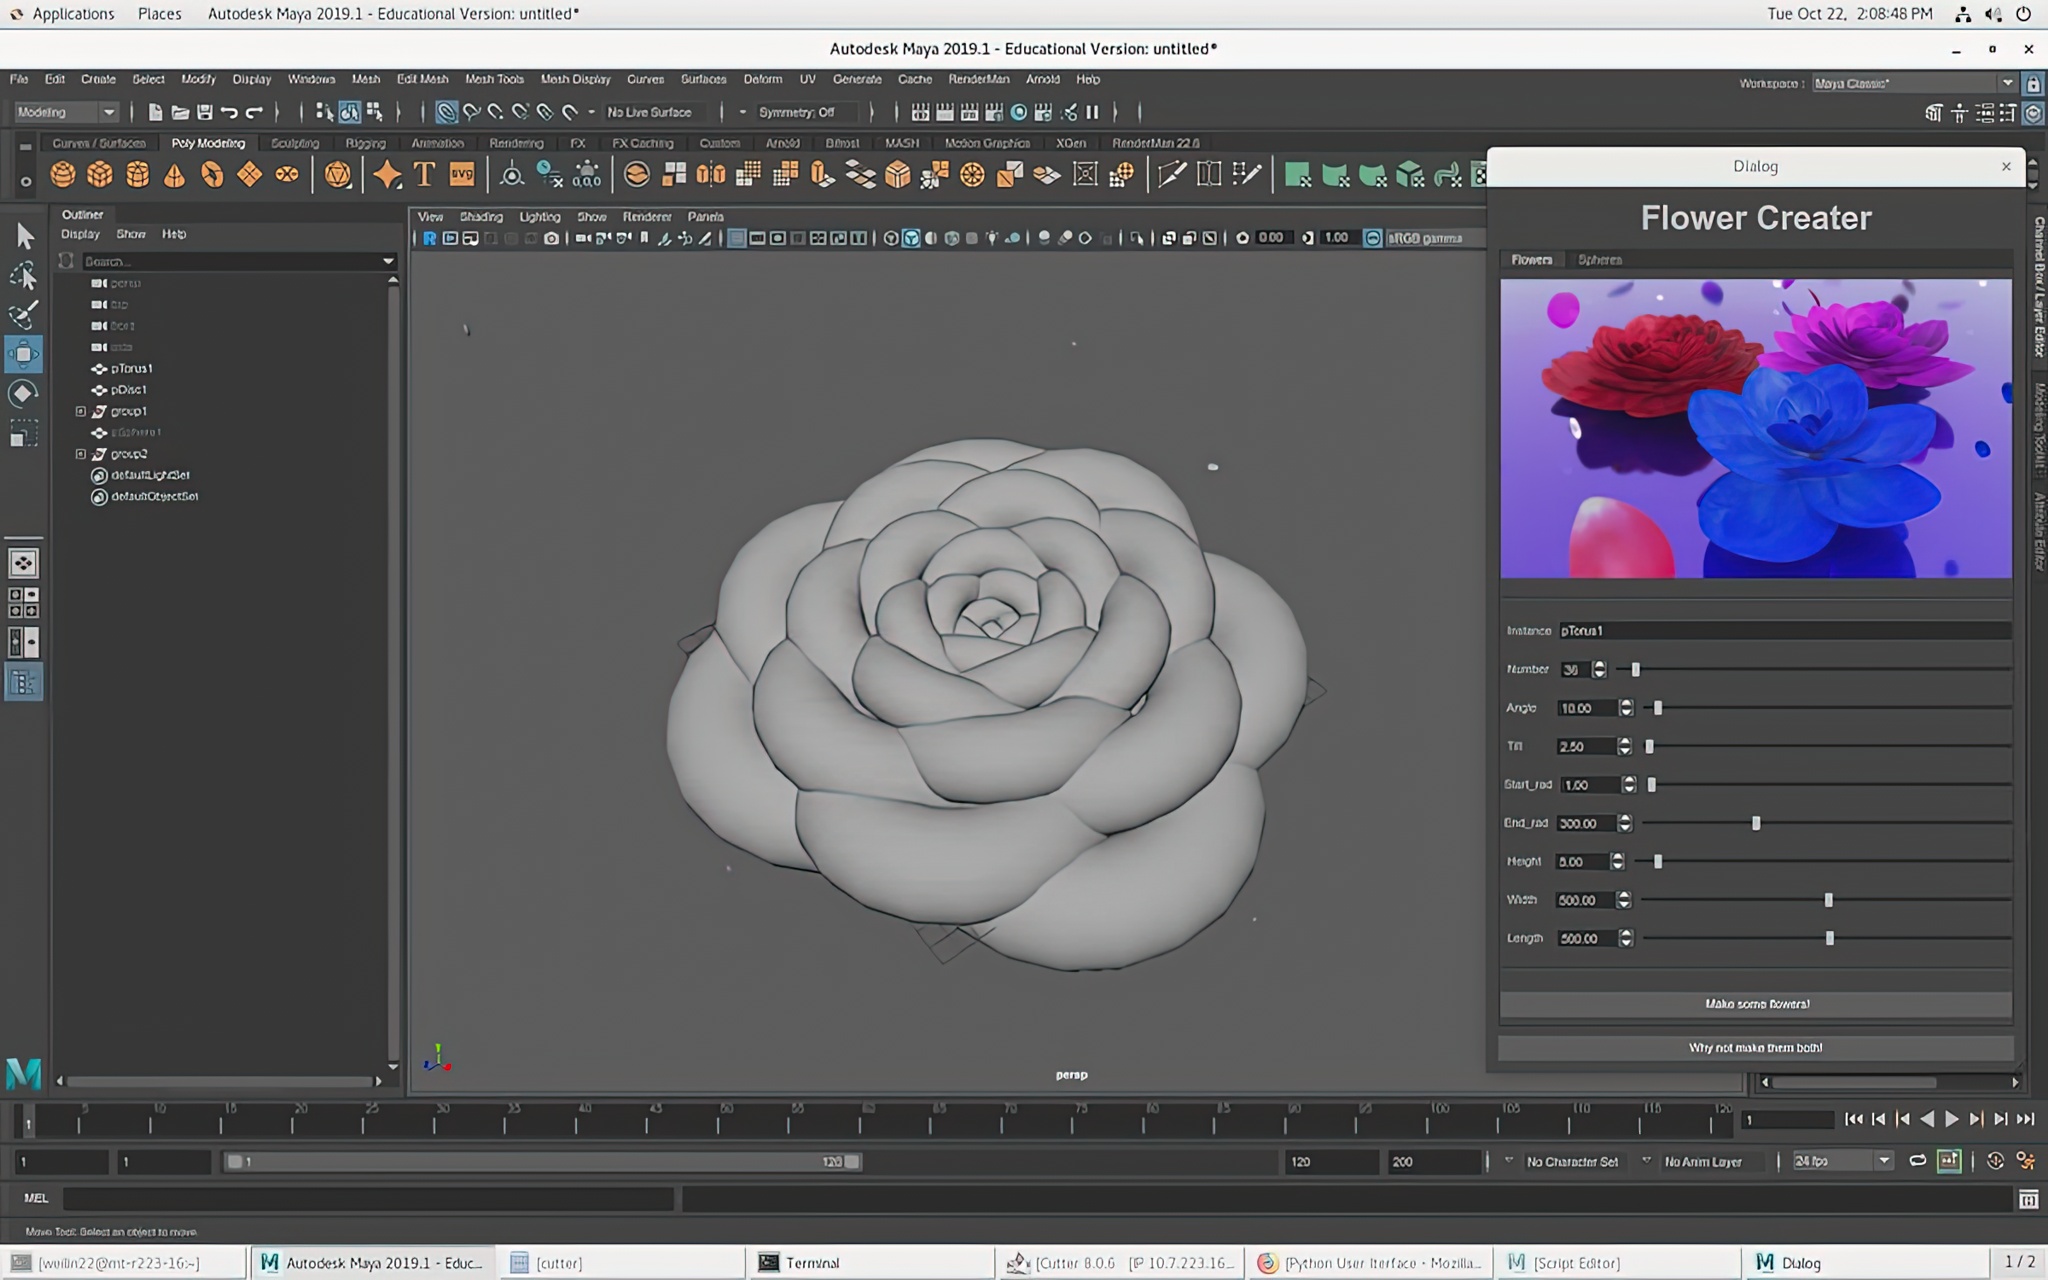
Task: Click the SVG import shelf icon
Action: pyautogui.click(x=461, y=175)
